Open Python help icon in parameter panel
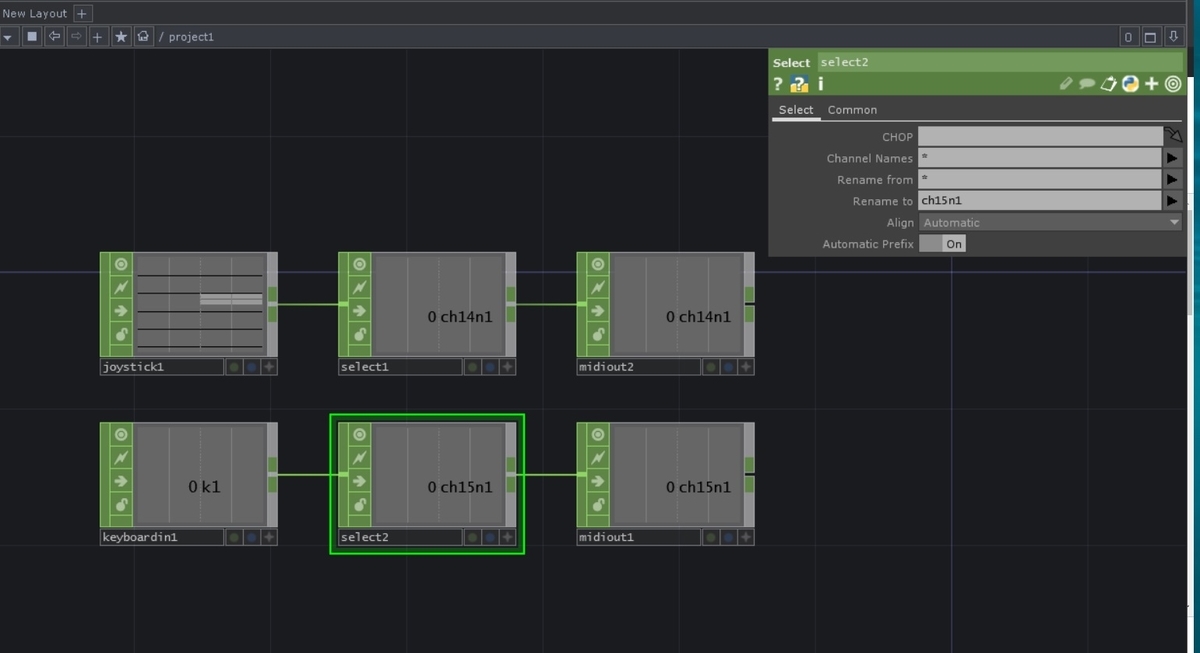Image resolution: width=1200 pixels, height=653 pixels. pyautogui.click(x=799, y=84)
